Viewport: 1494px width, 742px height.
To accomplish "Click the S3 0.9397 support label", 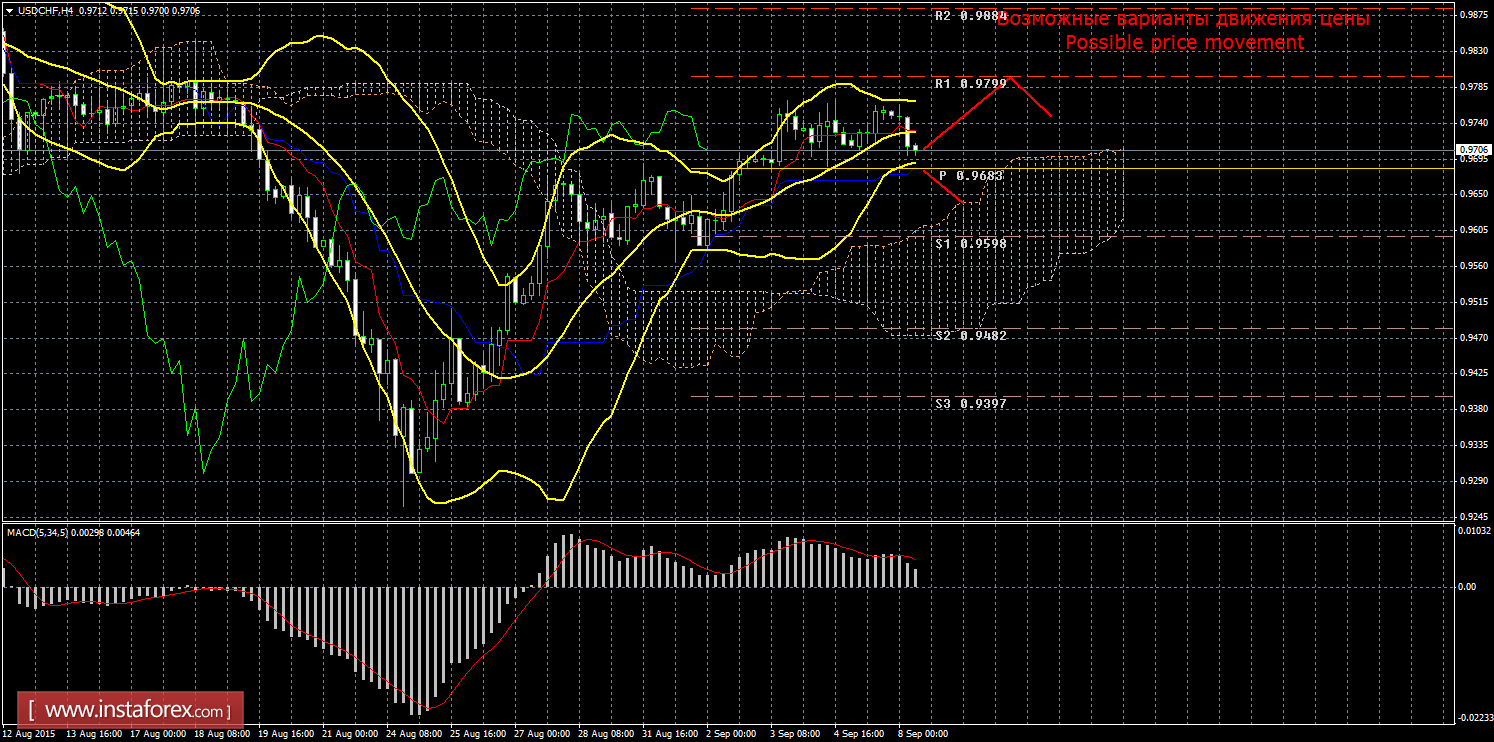I will coord(970,404).
